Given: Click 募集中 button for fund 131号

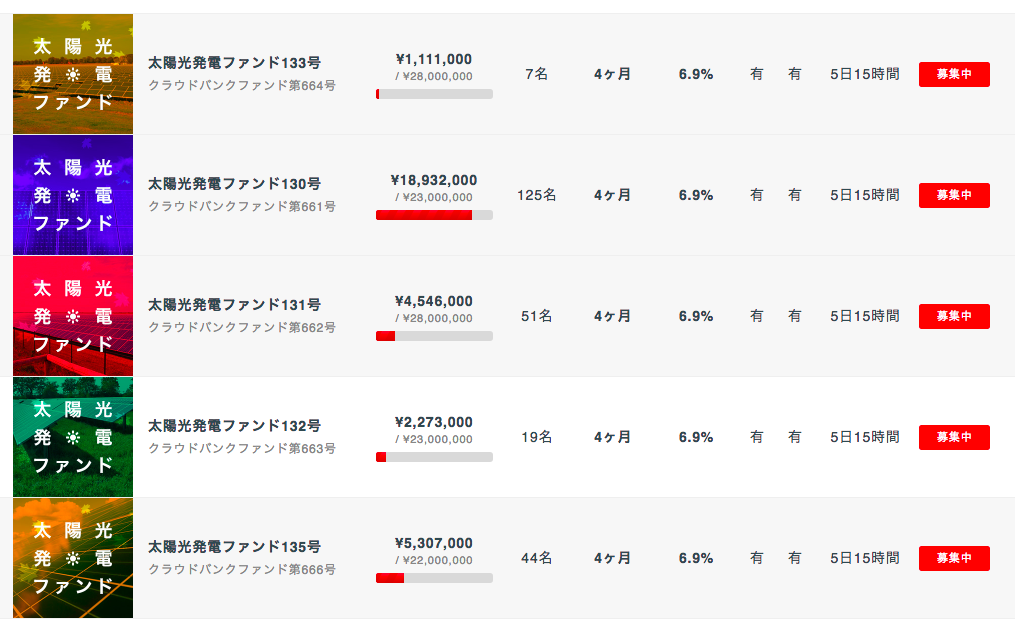Looking at the screenshot, I should 954,317.
